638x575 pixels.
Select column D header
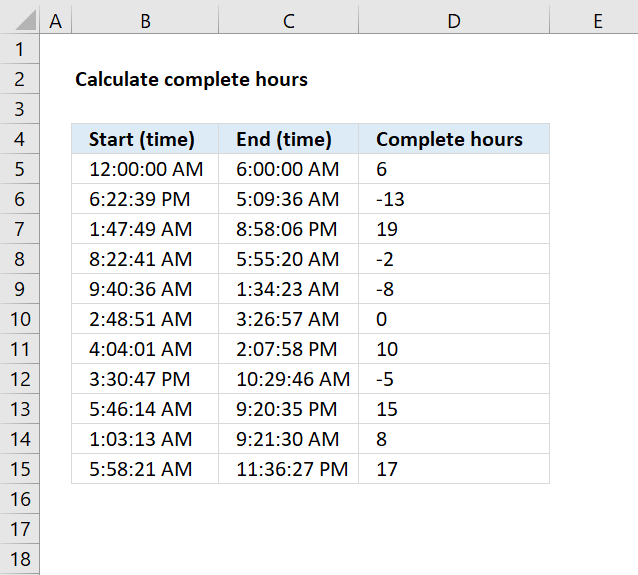(x=454, y=20)
